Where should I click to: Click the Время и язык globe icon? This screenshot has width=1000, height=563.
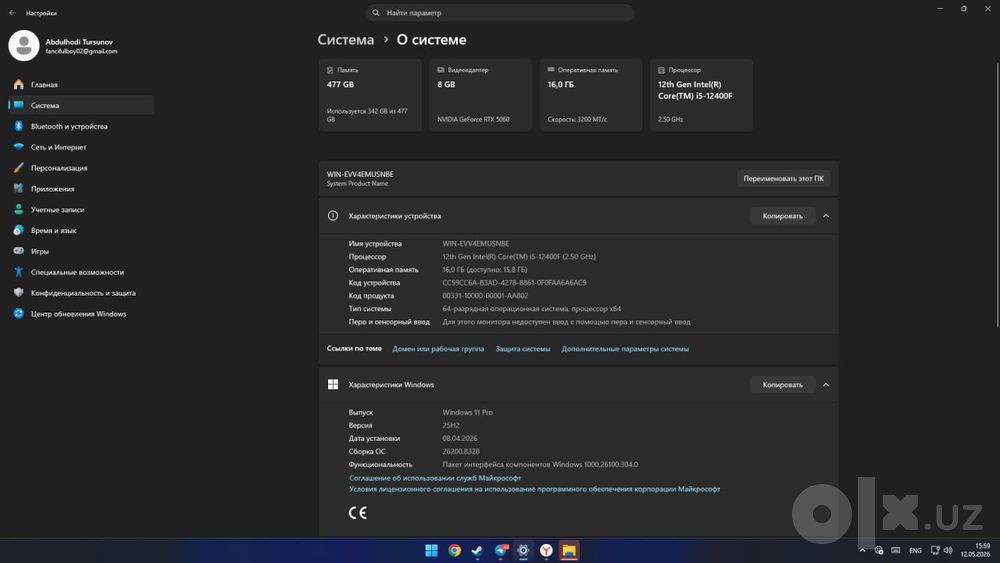point(18,230)
